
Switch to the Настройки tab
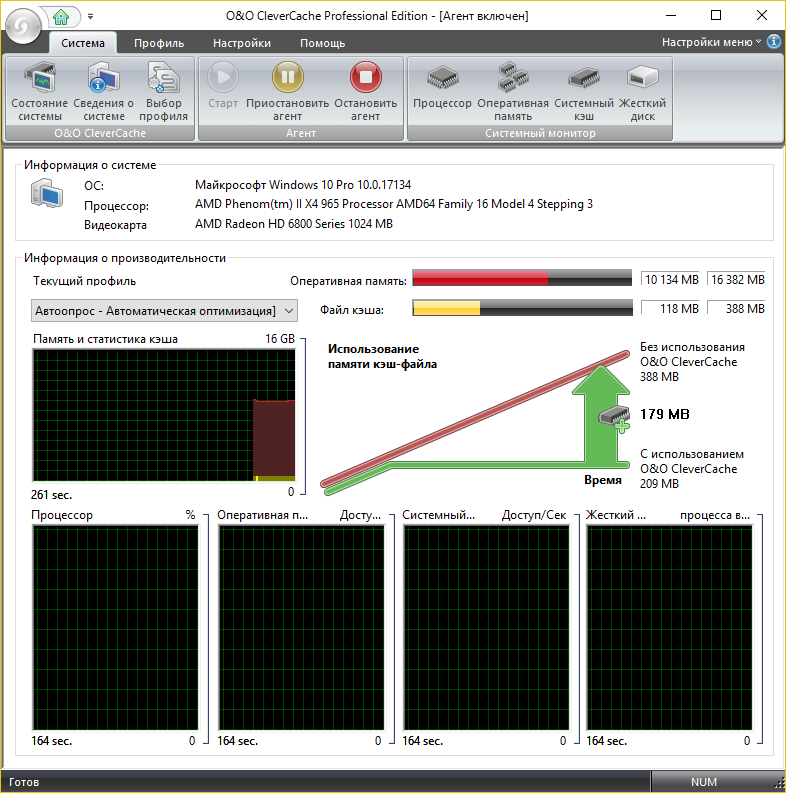242,43
